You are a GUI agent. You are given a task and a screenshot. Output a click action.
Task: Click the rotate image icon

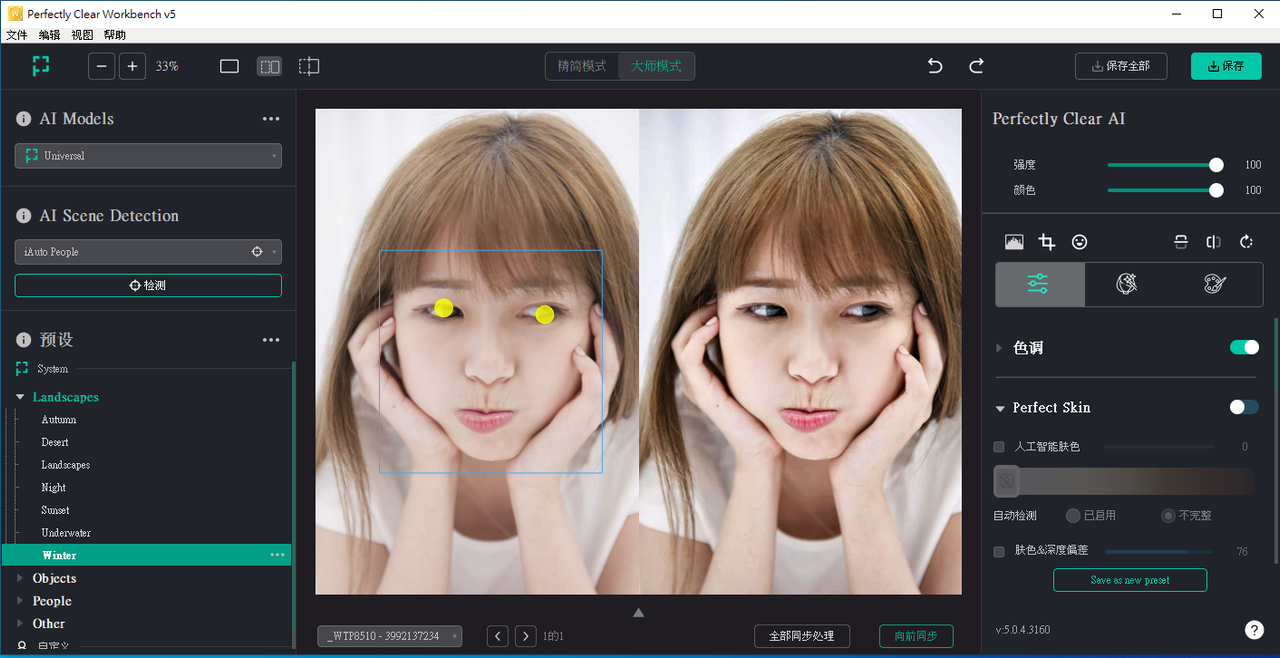(1246, 242)
